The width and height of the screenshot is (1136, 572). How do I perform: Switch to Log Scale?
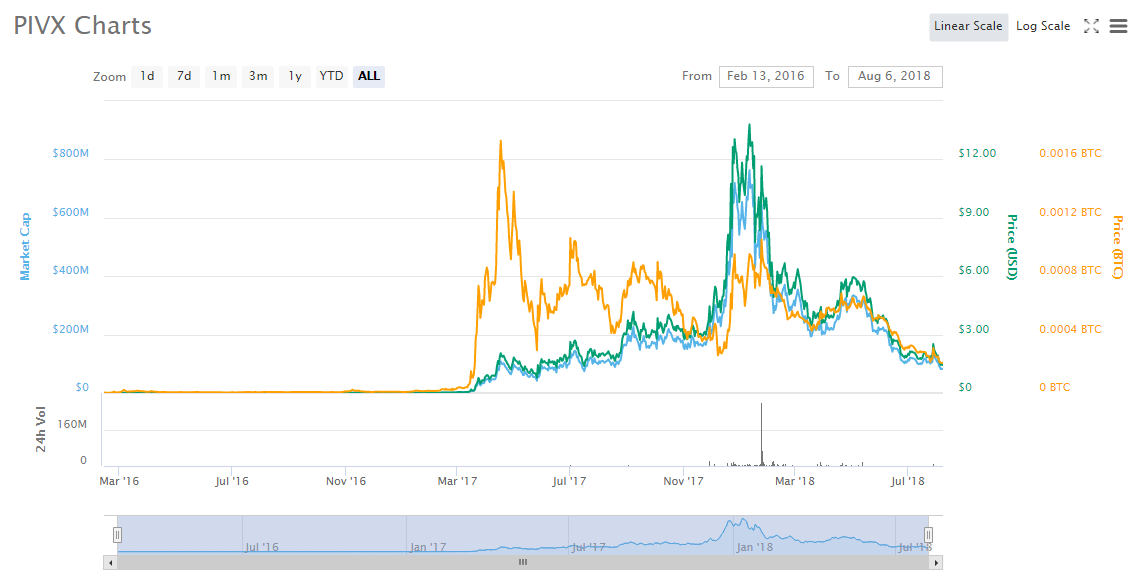pyautogui.click(x=1043, y=26)
